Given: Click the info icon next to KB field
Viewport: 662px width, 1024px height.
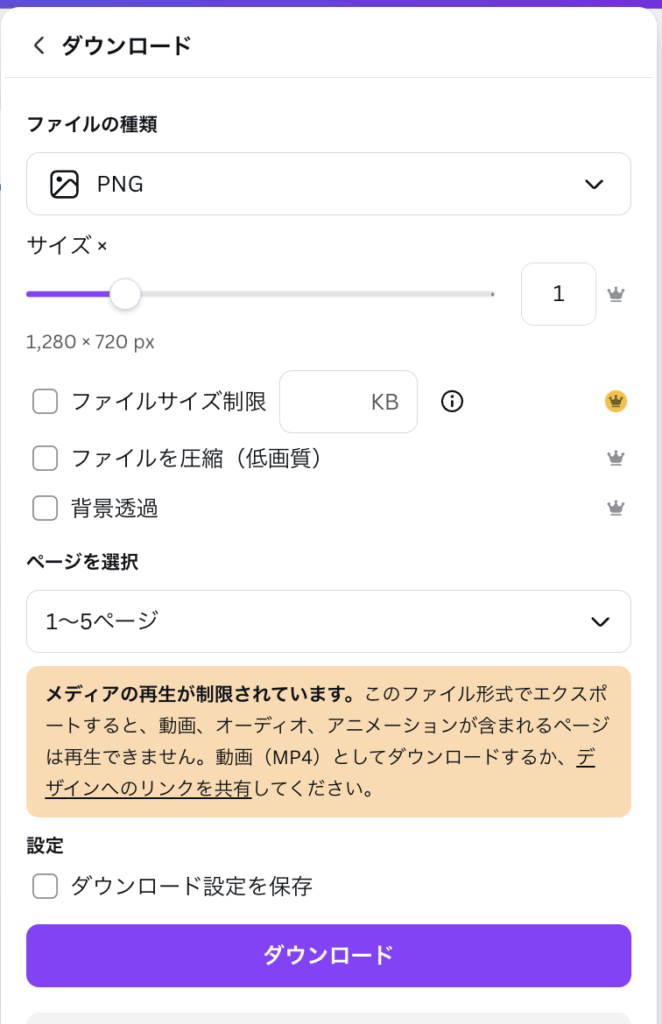Looking at the screenshot, I should [x=452, y=402].
